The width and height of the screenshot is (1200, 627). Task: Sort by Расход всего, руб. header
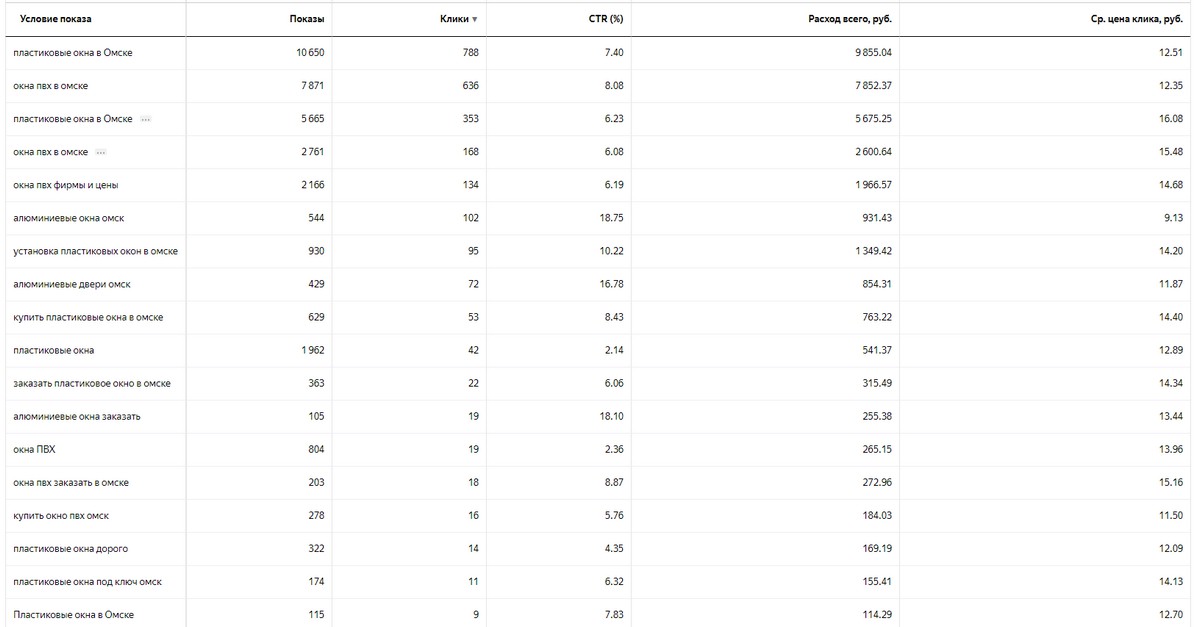(850, 19)
